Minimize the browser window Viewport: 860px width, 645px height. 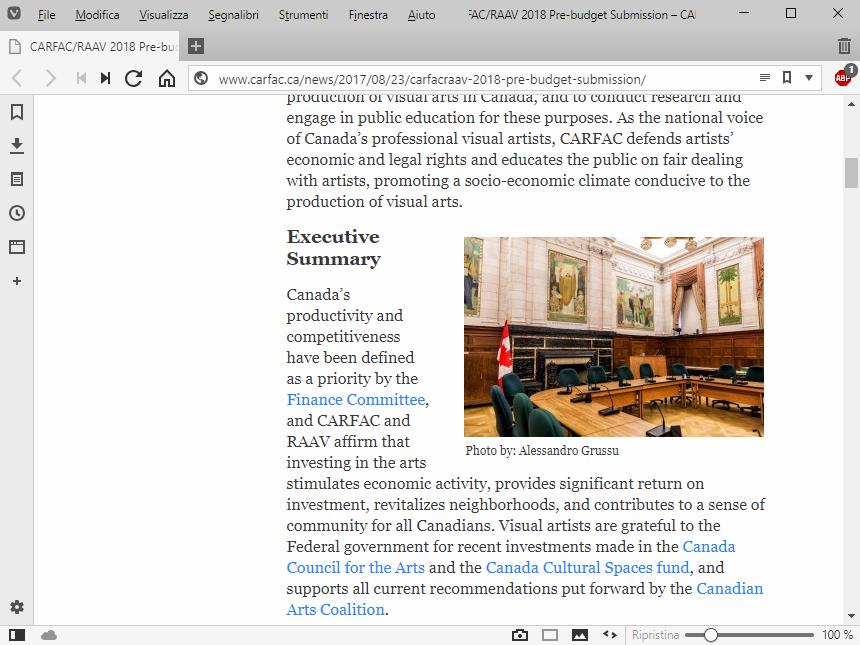[744, 13]
